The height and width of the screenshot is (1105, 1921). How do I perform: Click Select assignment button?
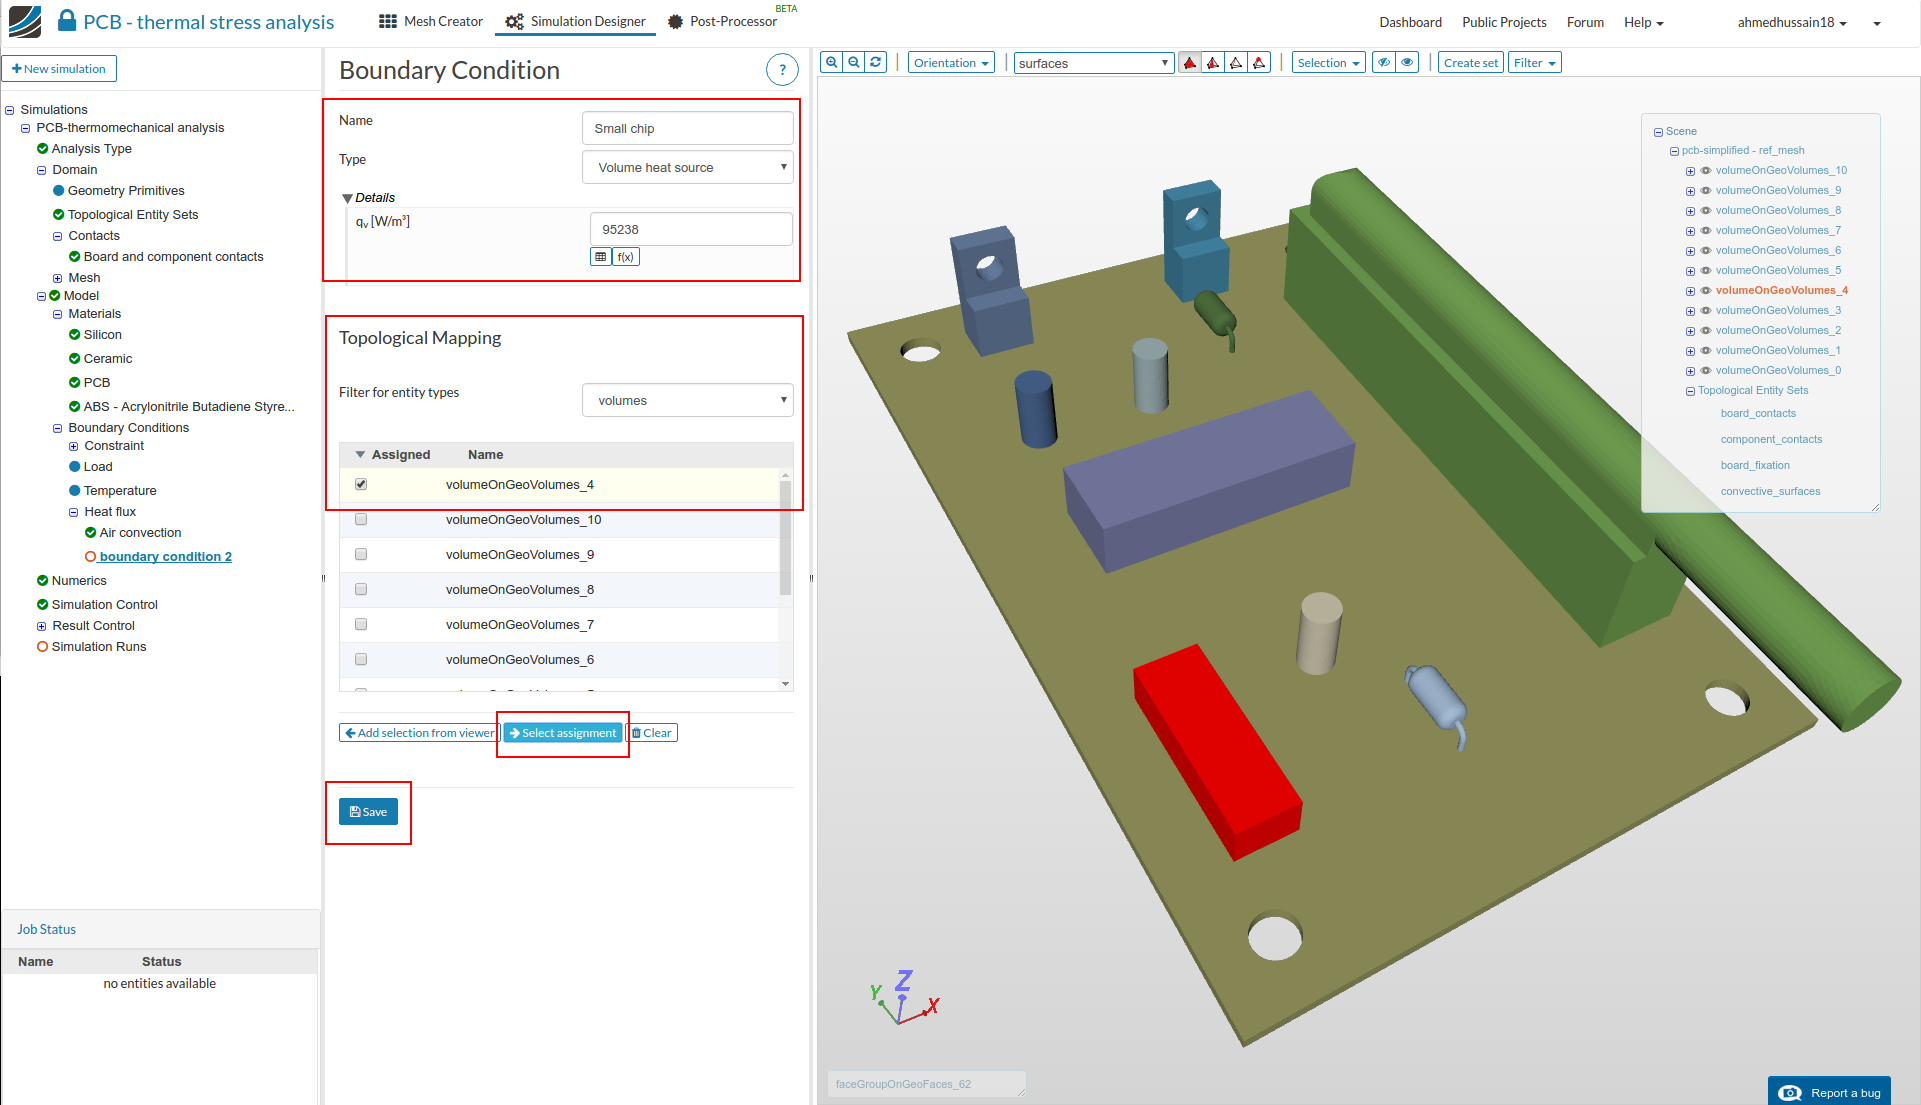point(563,733)
